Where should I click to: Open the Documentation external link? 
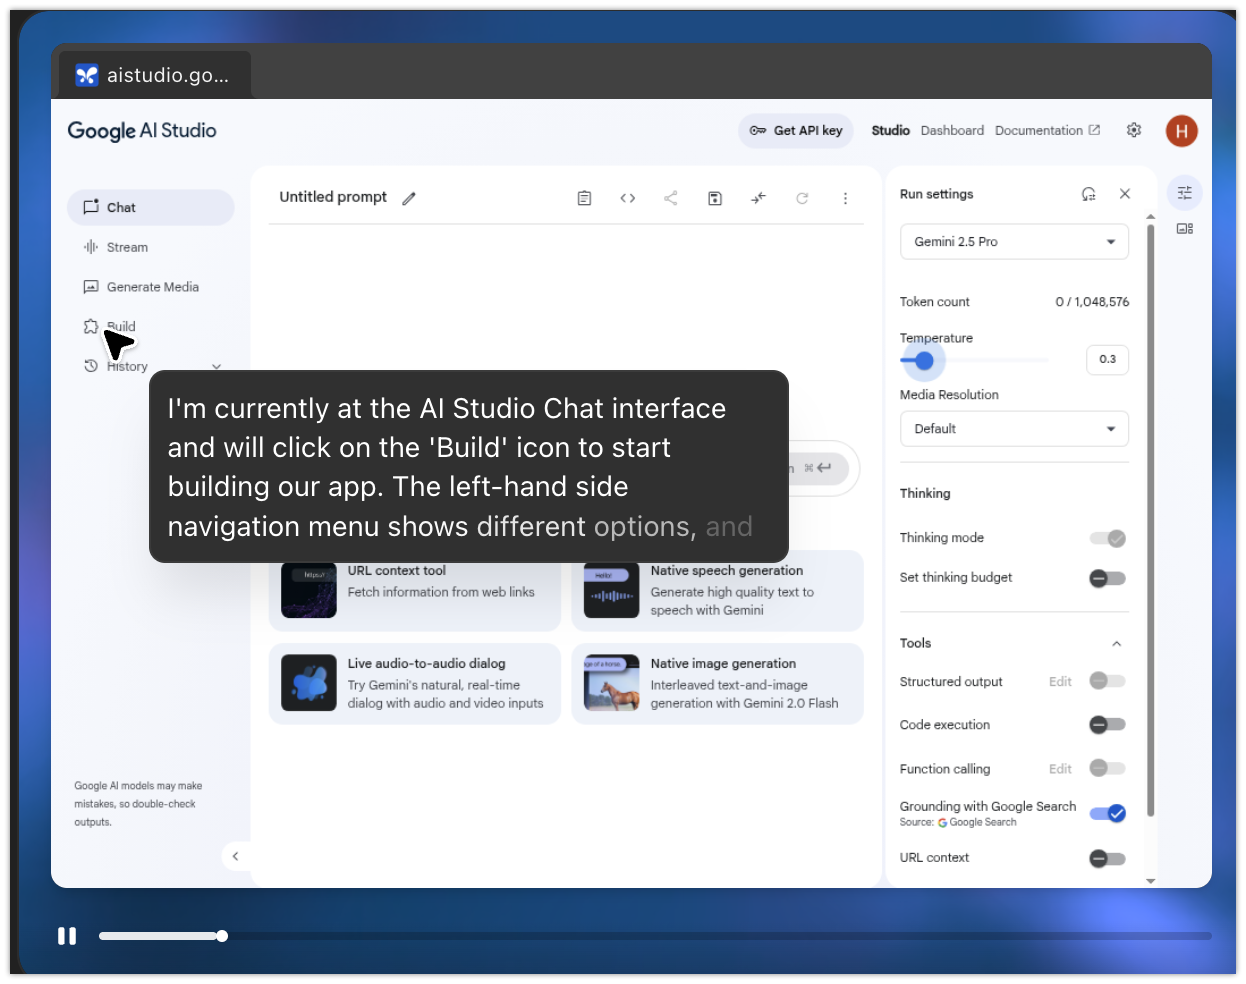1047,130
